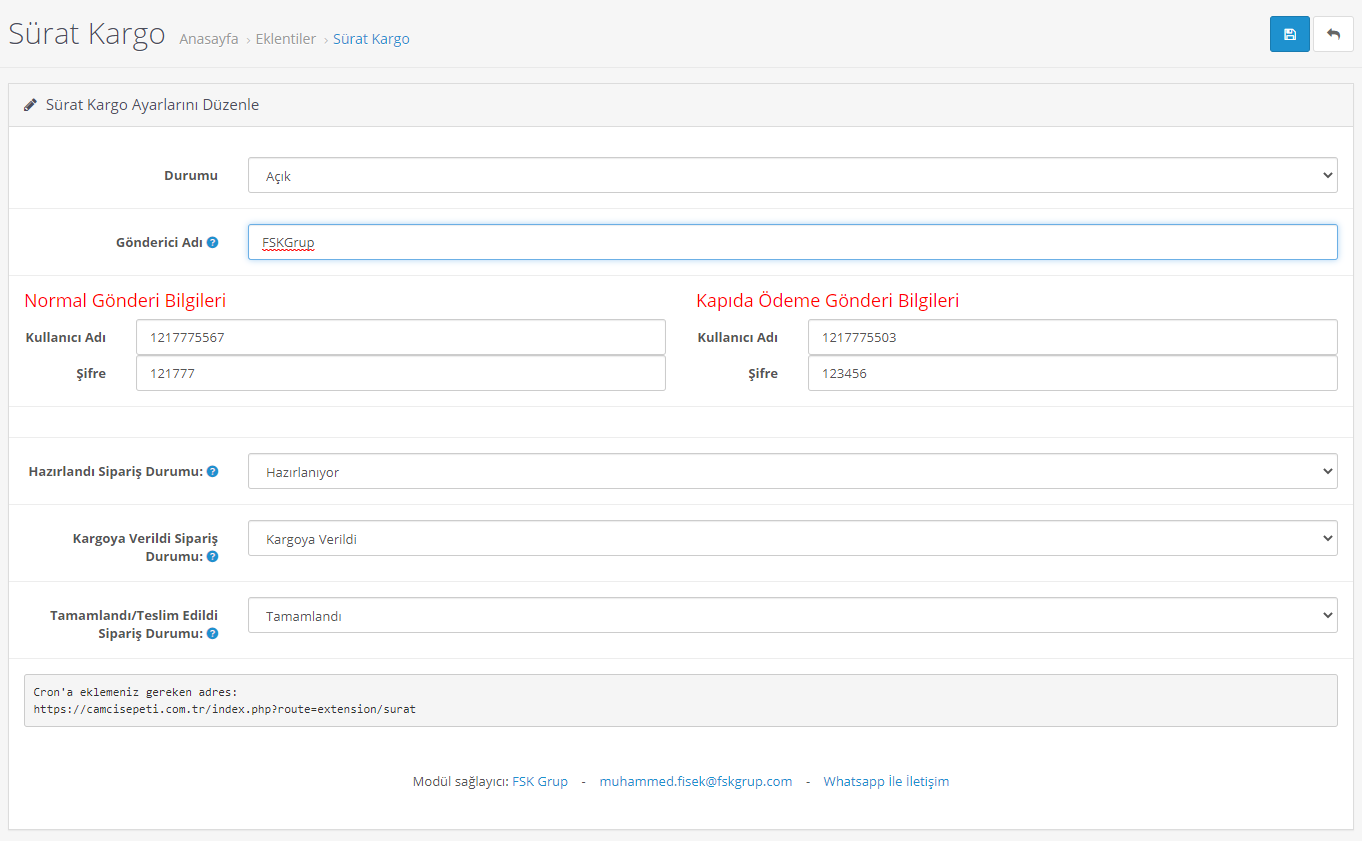Image resolution: width=1362 pixels, height=841 pixels.
Task: Click the Sürat Kargo Ayarlarını Düzenle heading text
Action: pos(153,105)
